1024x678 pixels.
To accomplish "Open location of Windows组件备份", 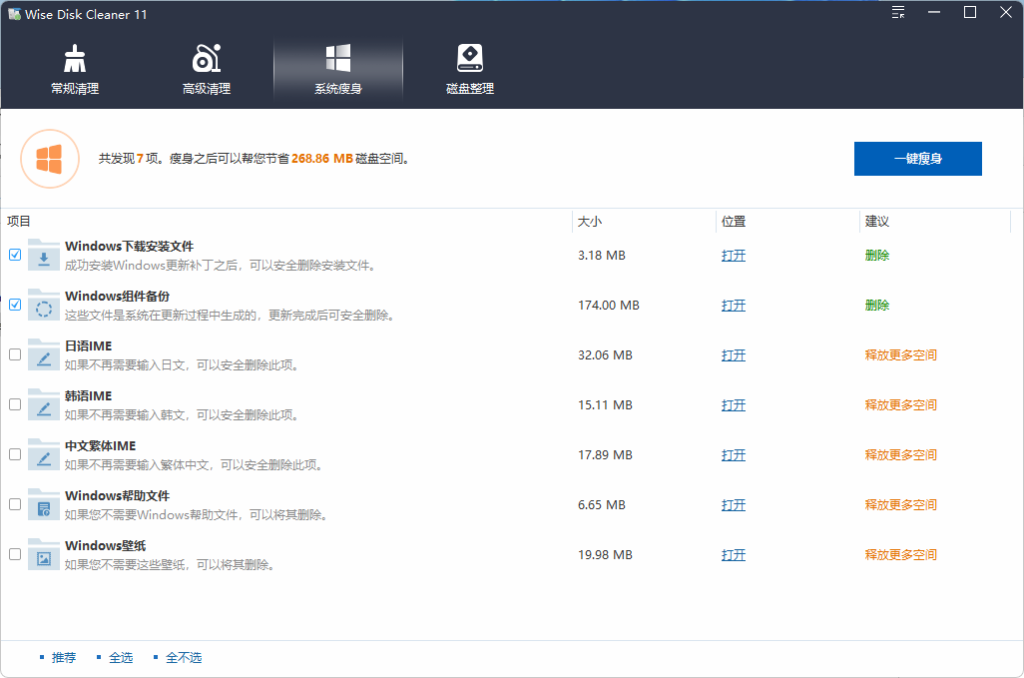I will coord(733,305).
